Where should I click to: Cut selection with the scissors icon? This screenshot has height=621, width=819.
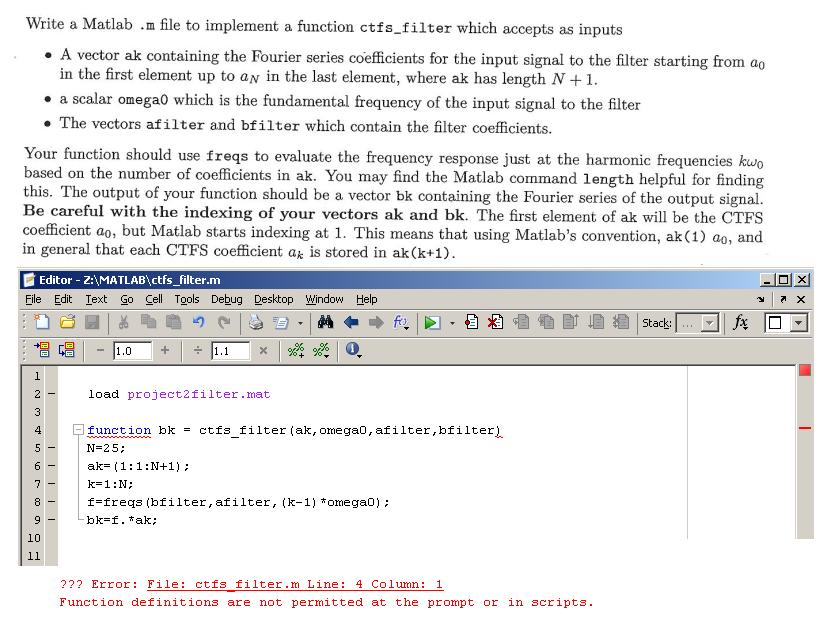(x=124, y=322)
